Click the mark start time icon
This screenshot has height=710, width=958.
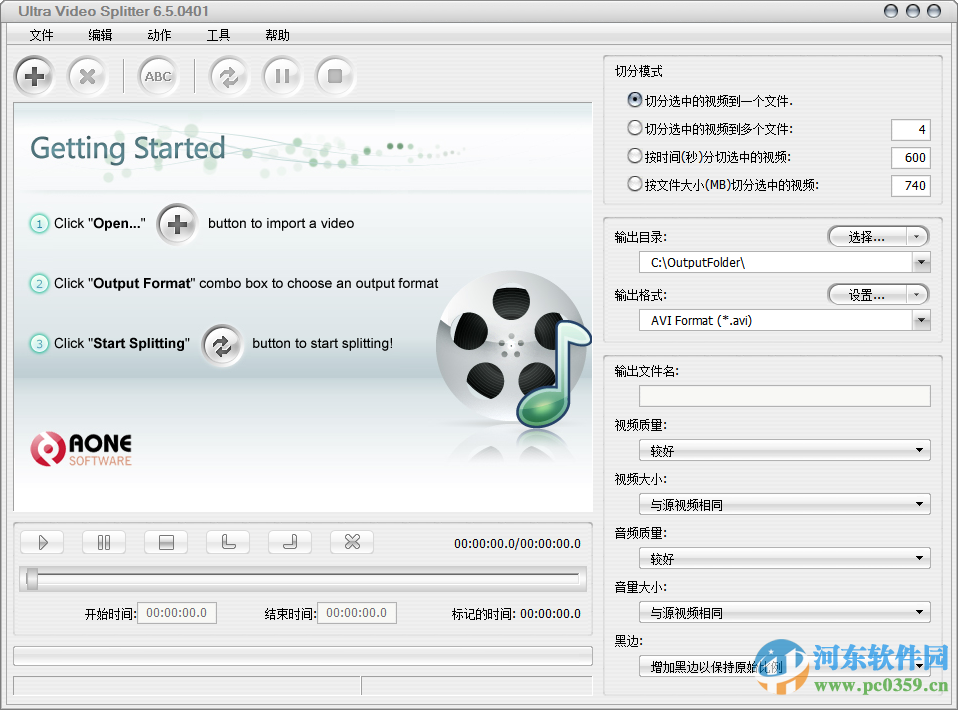click(227, 541)
